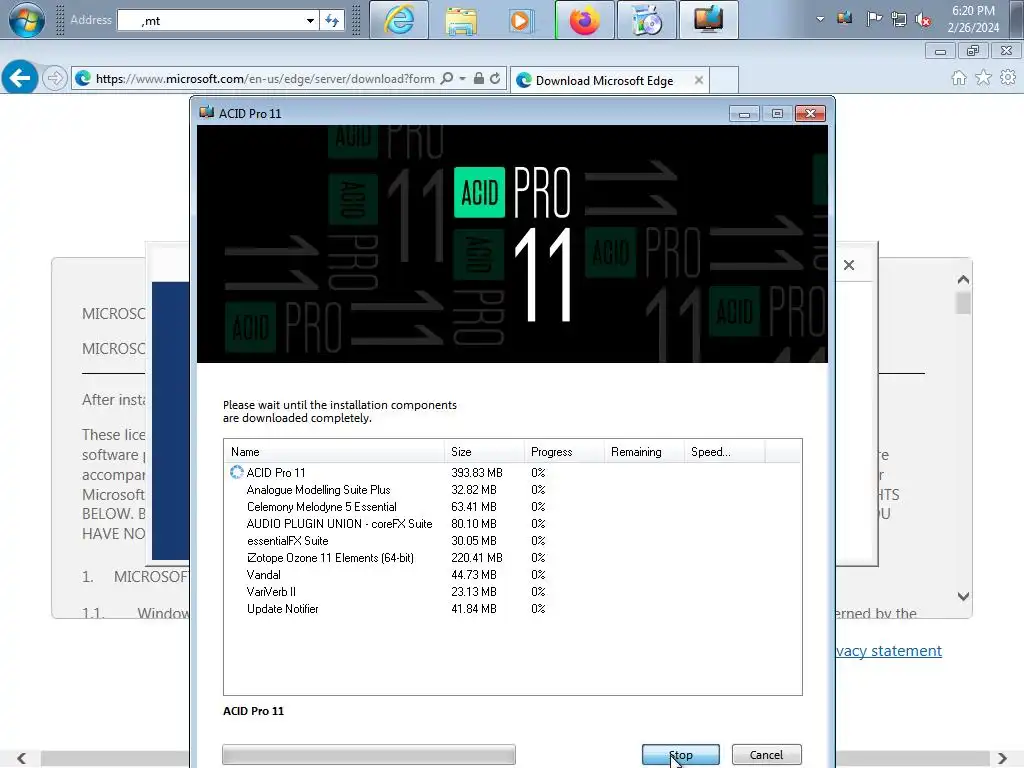The image size is (1024, 768).
Task: Open Action Center flag icon
Action: (874, 19)
